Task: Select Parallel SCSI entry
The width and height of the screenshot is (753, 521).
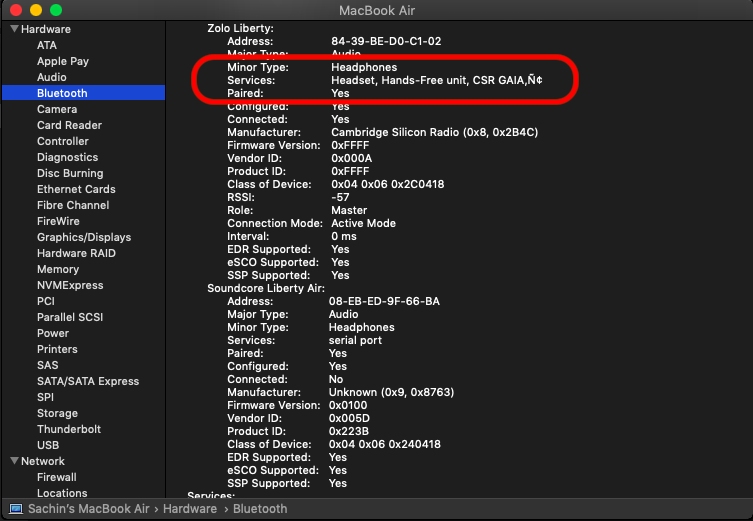Action: (70, 317)
